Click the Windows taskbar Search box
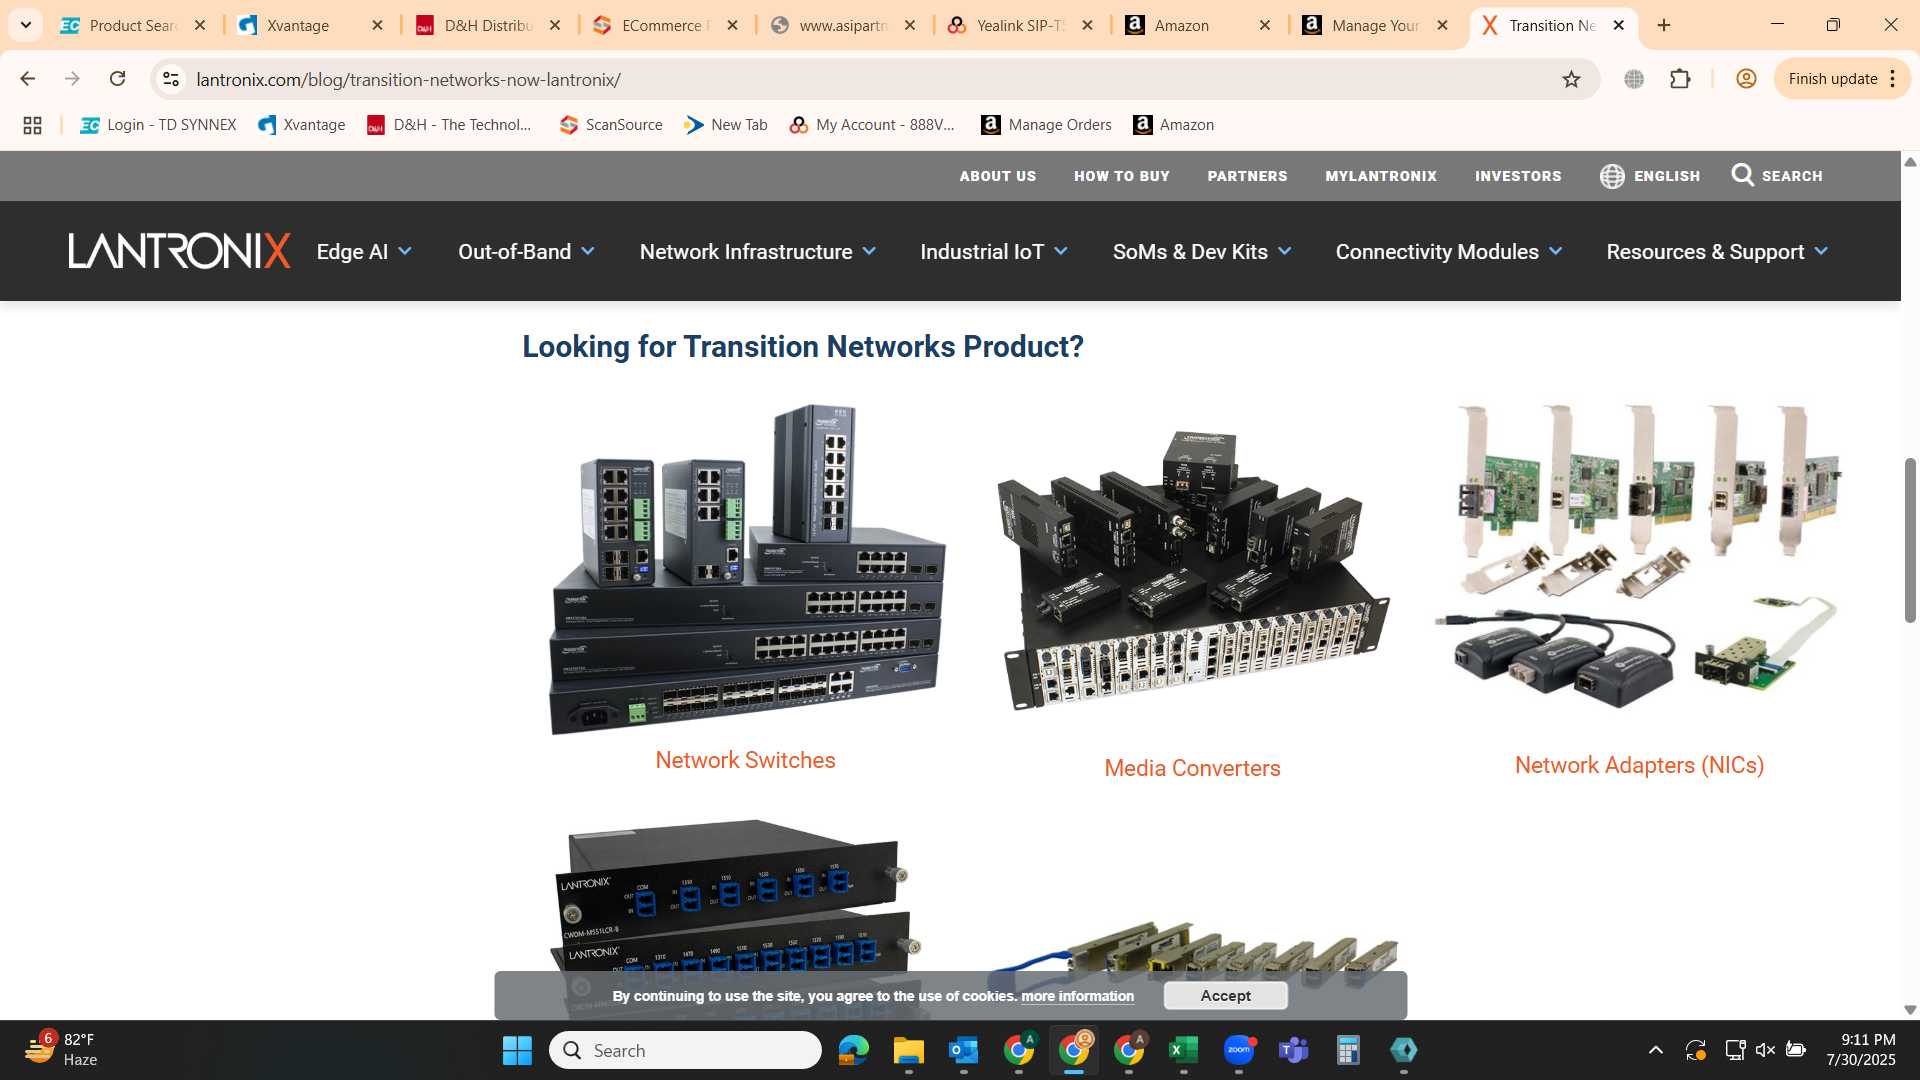1920x1080 pixels. (685, 1050)
